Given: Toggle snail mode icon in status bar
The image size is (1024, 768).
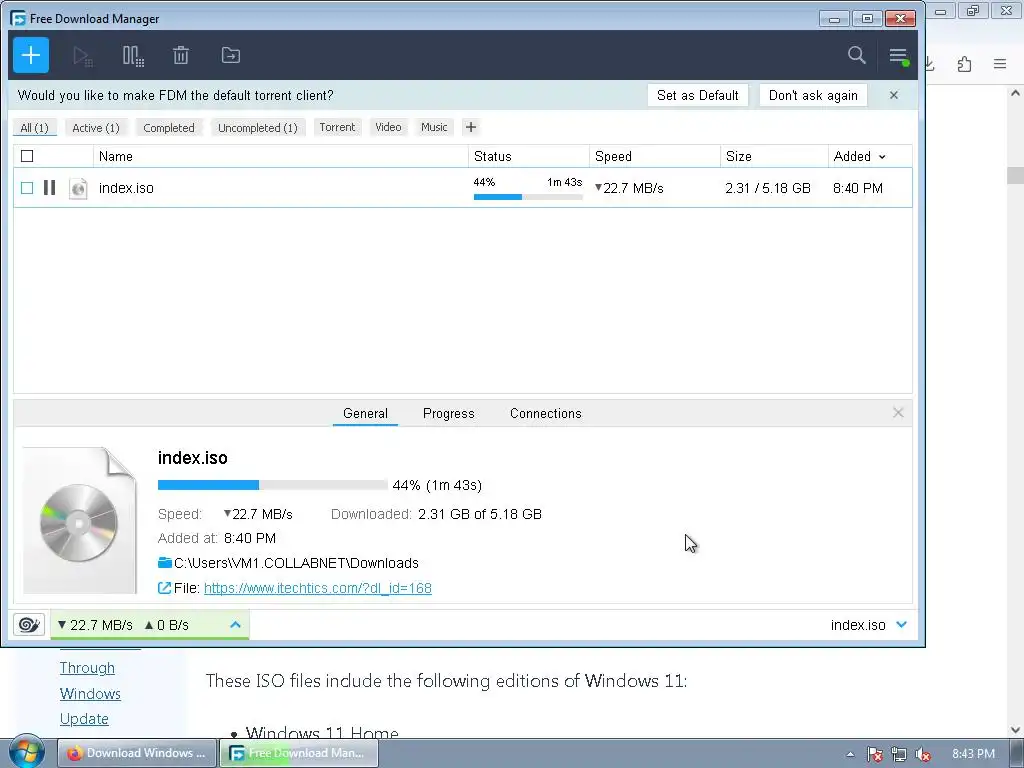Looking at the screenshot, I should [29, 625].
